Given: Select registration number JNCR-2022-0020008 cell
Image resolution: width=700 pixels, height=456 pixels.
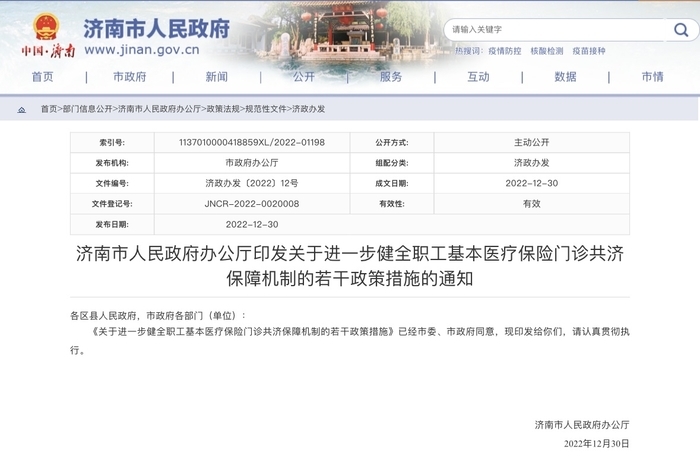Looking at the screenshot, I should coord(252,204).
